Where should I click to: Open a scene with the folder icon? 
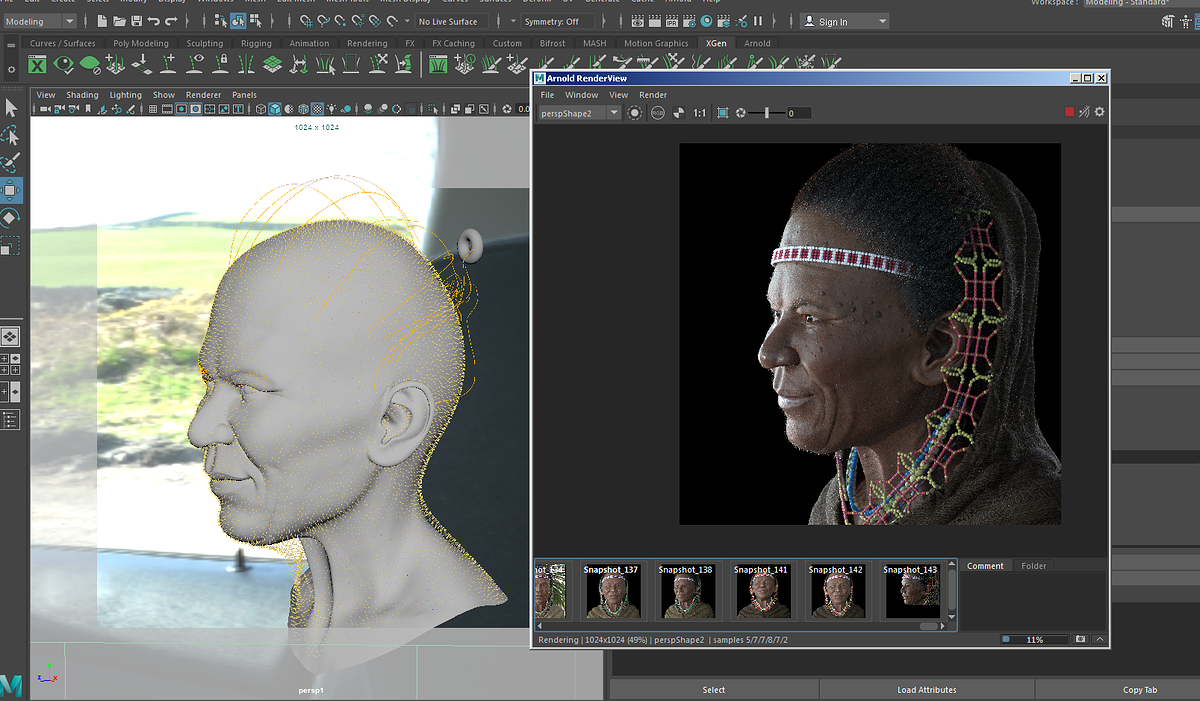pos(120,21)
